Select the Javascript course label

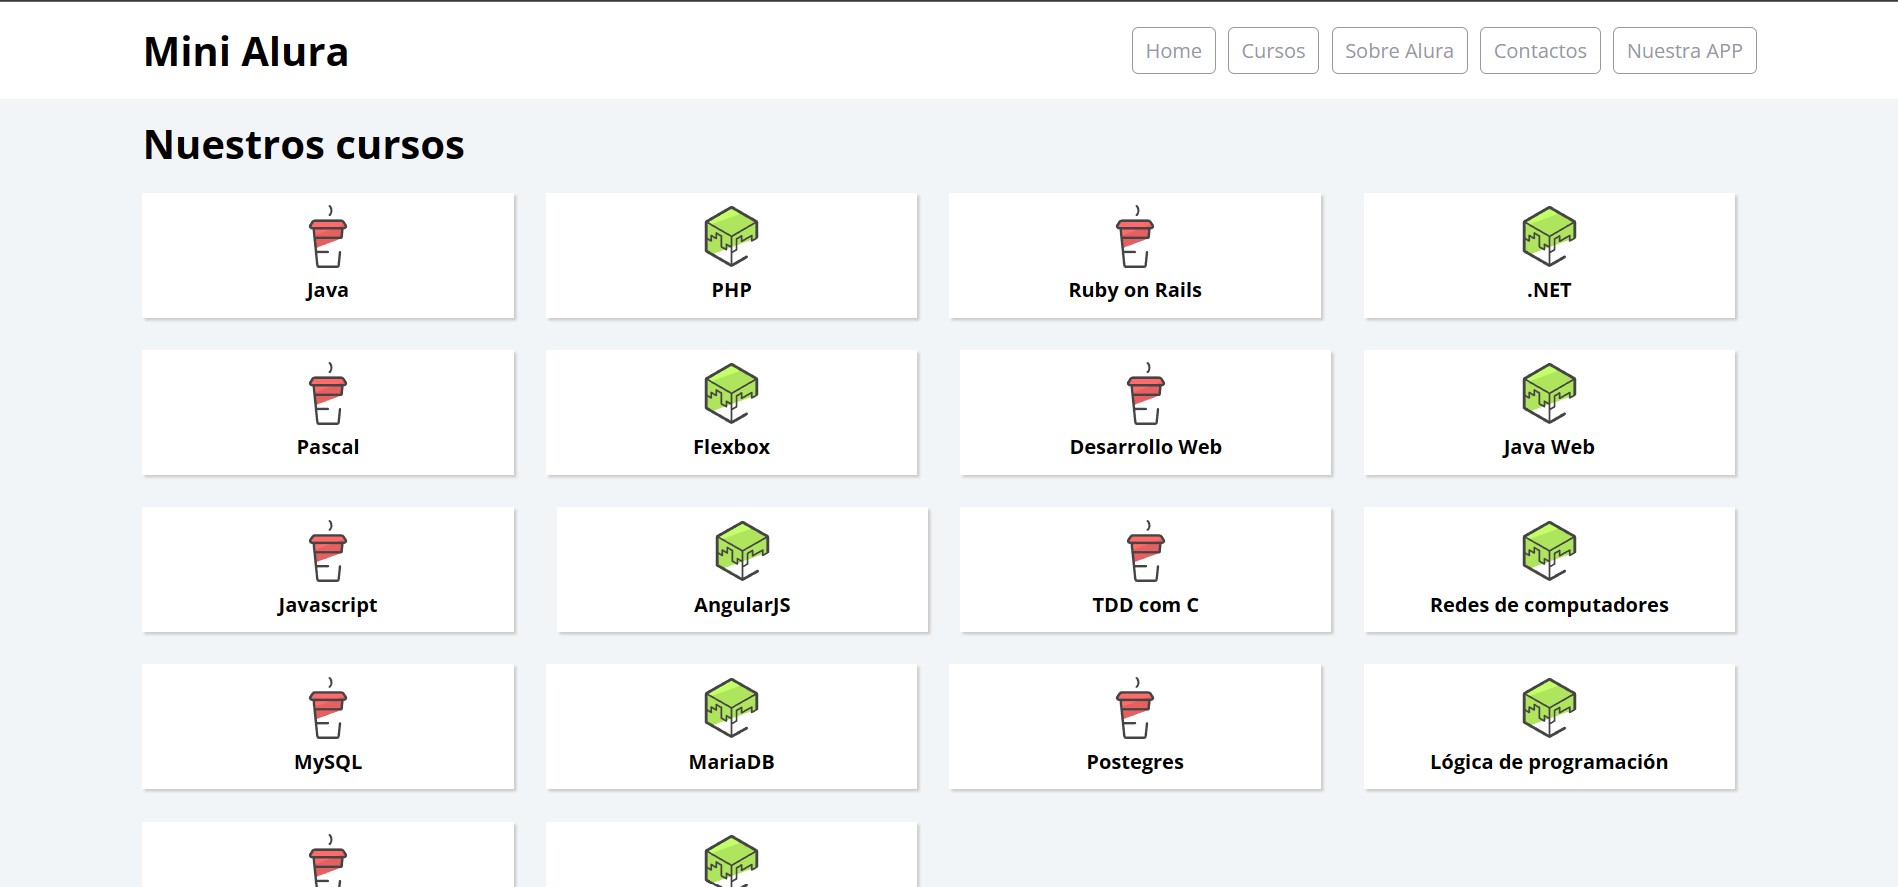click(x=327, y=605)
